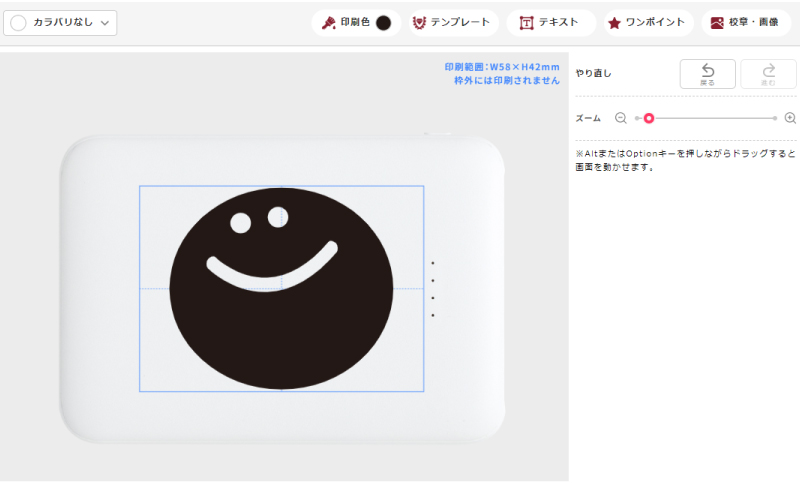Click the 印刷色 print color button
The image size is (800, 483).
pyautogui.click(x=356, y=23)
